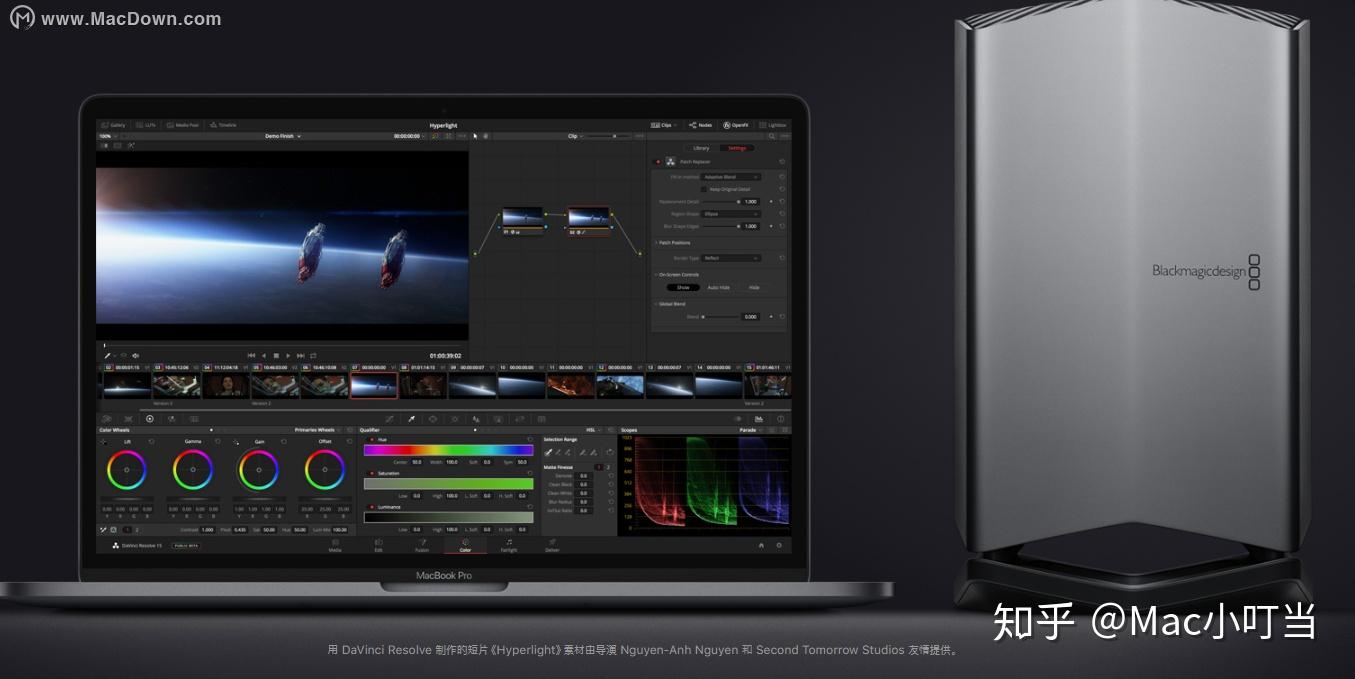Open the Blur palette
This screenshot has height=679, width=1355.
[x=476, y=419]
